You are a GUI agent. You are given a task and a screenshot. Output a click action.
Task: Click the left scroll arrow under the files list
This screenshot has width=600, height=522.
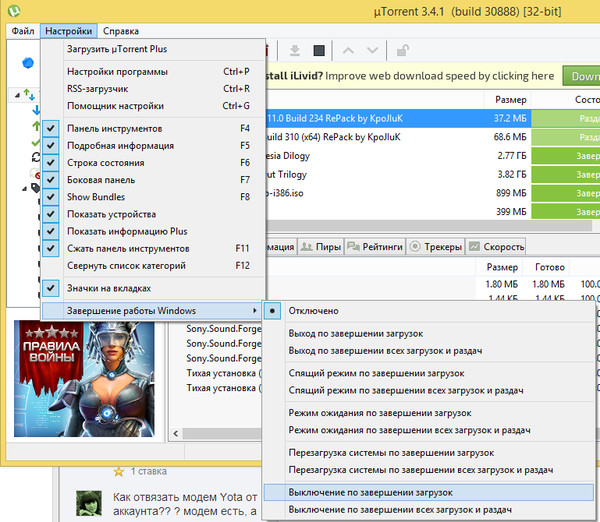point(176,434)
